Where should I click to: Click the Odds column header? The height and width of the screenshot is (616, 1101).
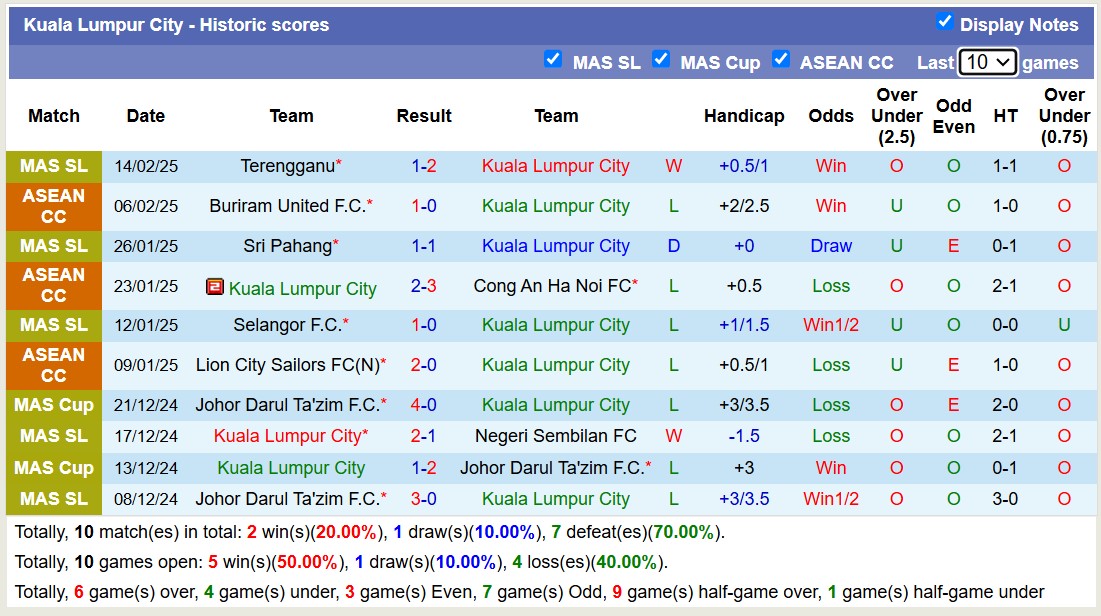(831, 116)
